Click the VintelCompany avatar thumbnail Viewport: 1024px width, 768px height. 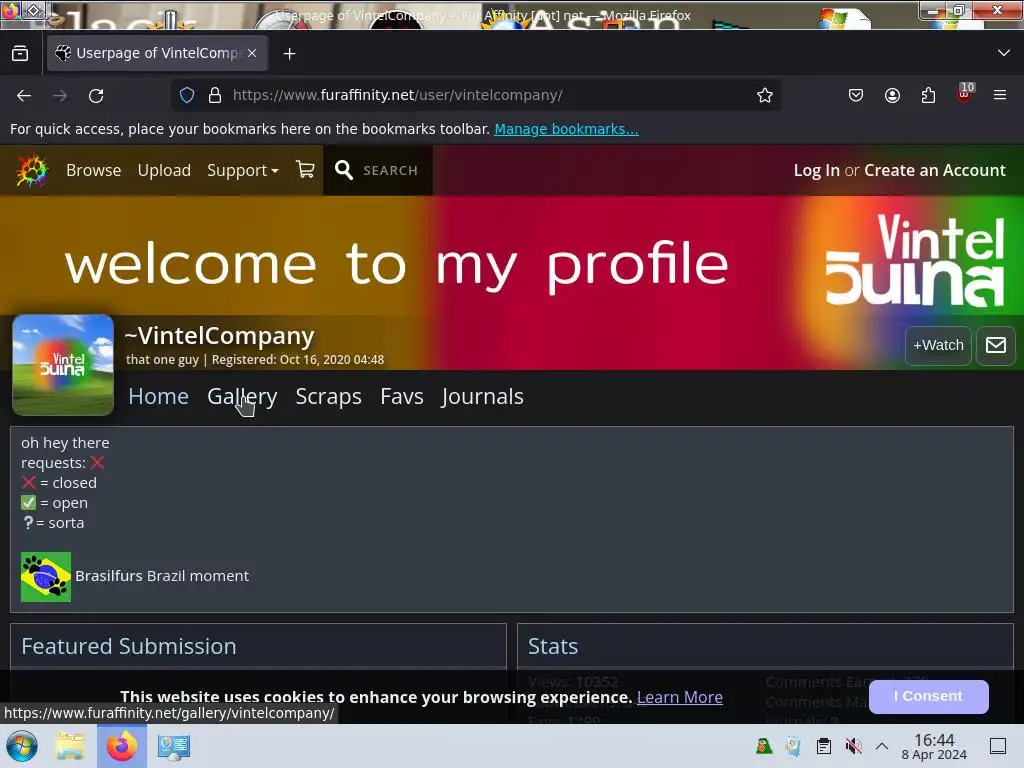(63, 365)
